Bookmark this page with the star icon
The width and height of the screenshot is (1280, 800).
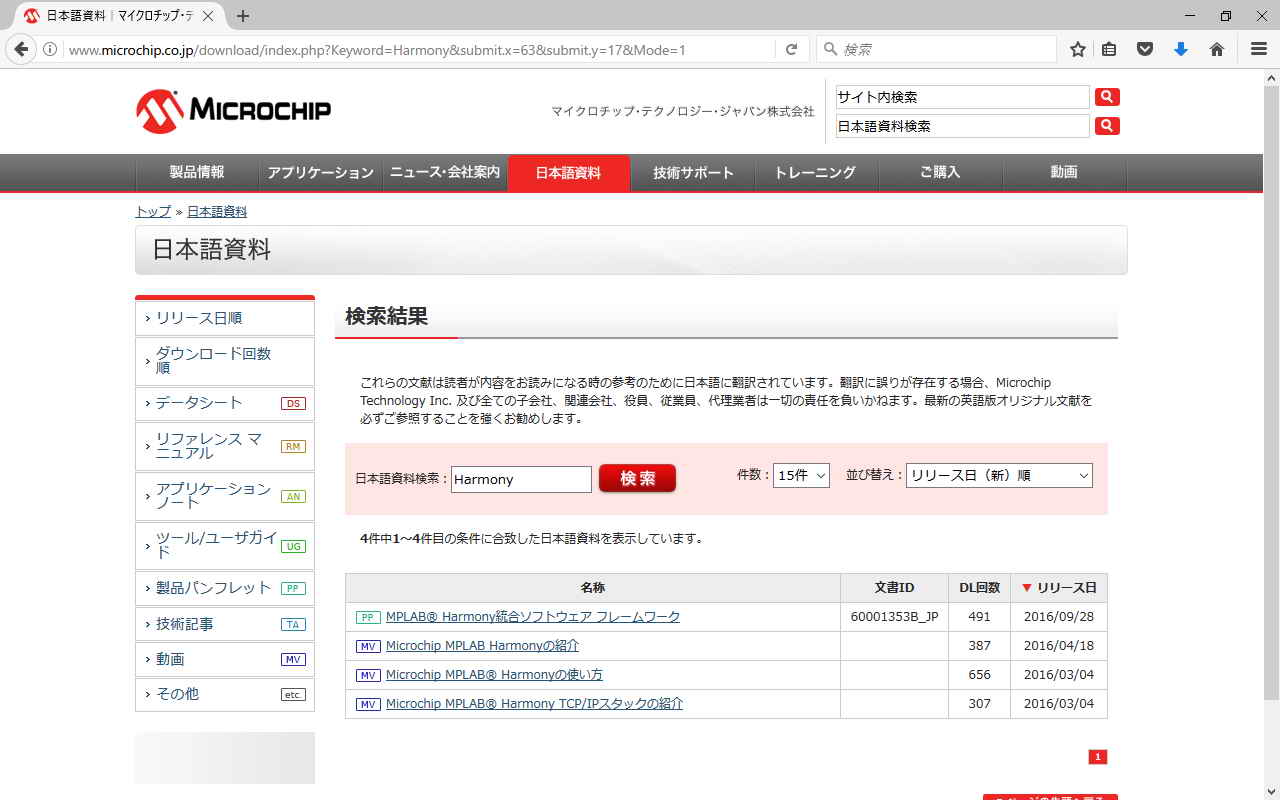click(1078, 49)
